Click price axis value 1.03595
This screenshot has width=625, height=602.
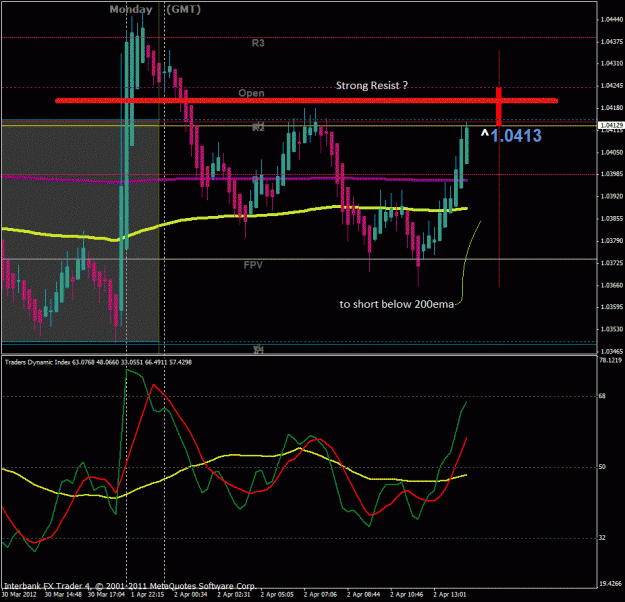(x=611, y=307)
